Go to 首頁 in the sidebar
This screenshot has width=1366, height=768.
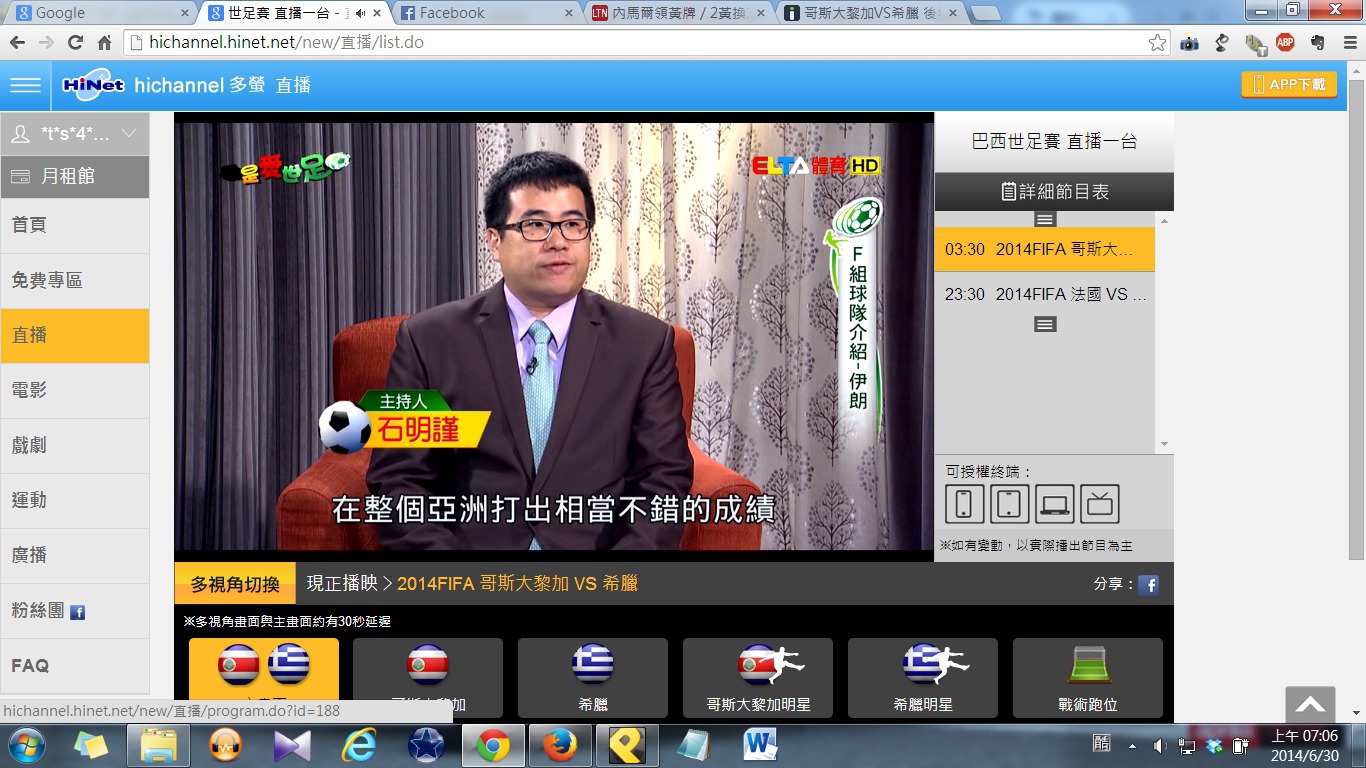[x=75, y=226]
